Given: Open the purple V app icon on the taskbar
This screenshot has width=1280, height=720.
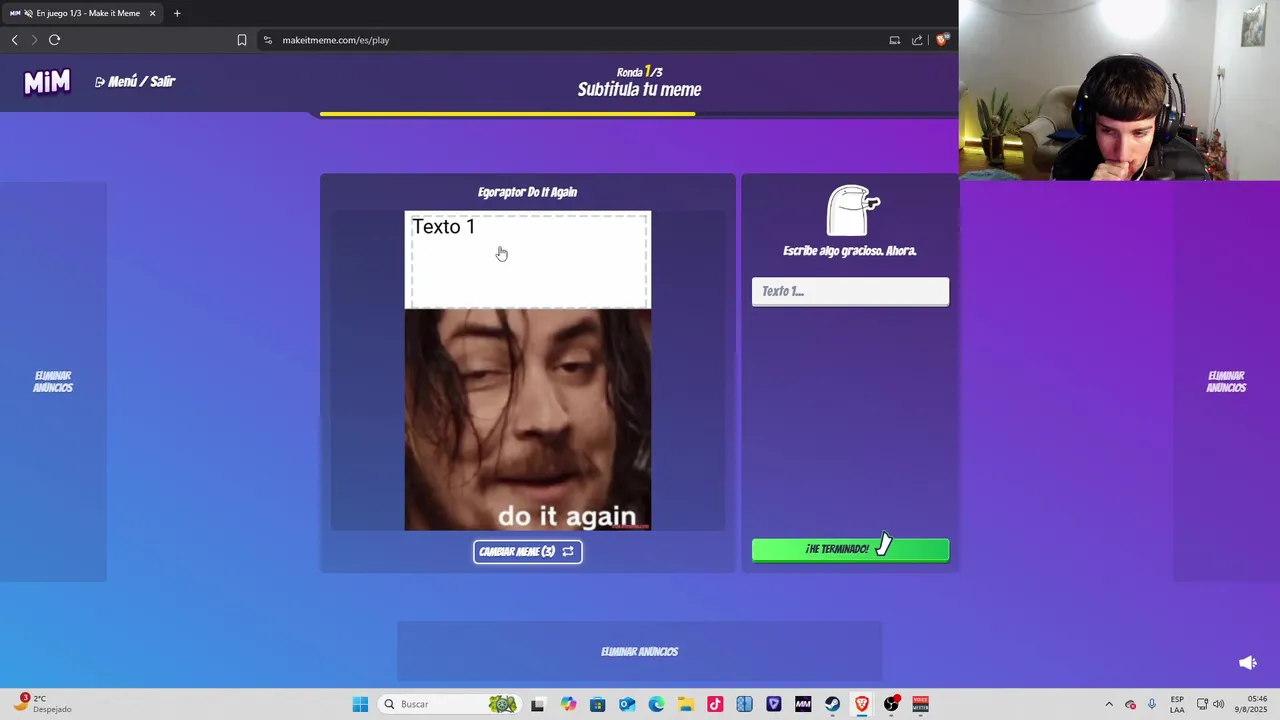Looking at the screenshot, I should [x=774, y=704].
